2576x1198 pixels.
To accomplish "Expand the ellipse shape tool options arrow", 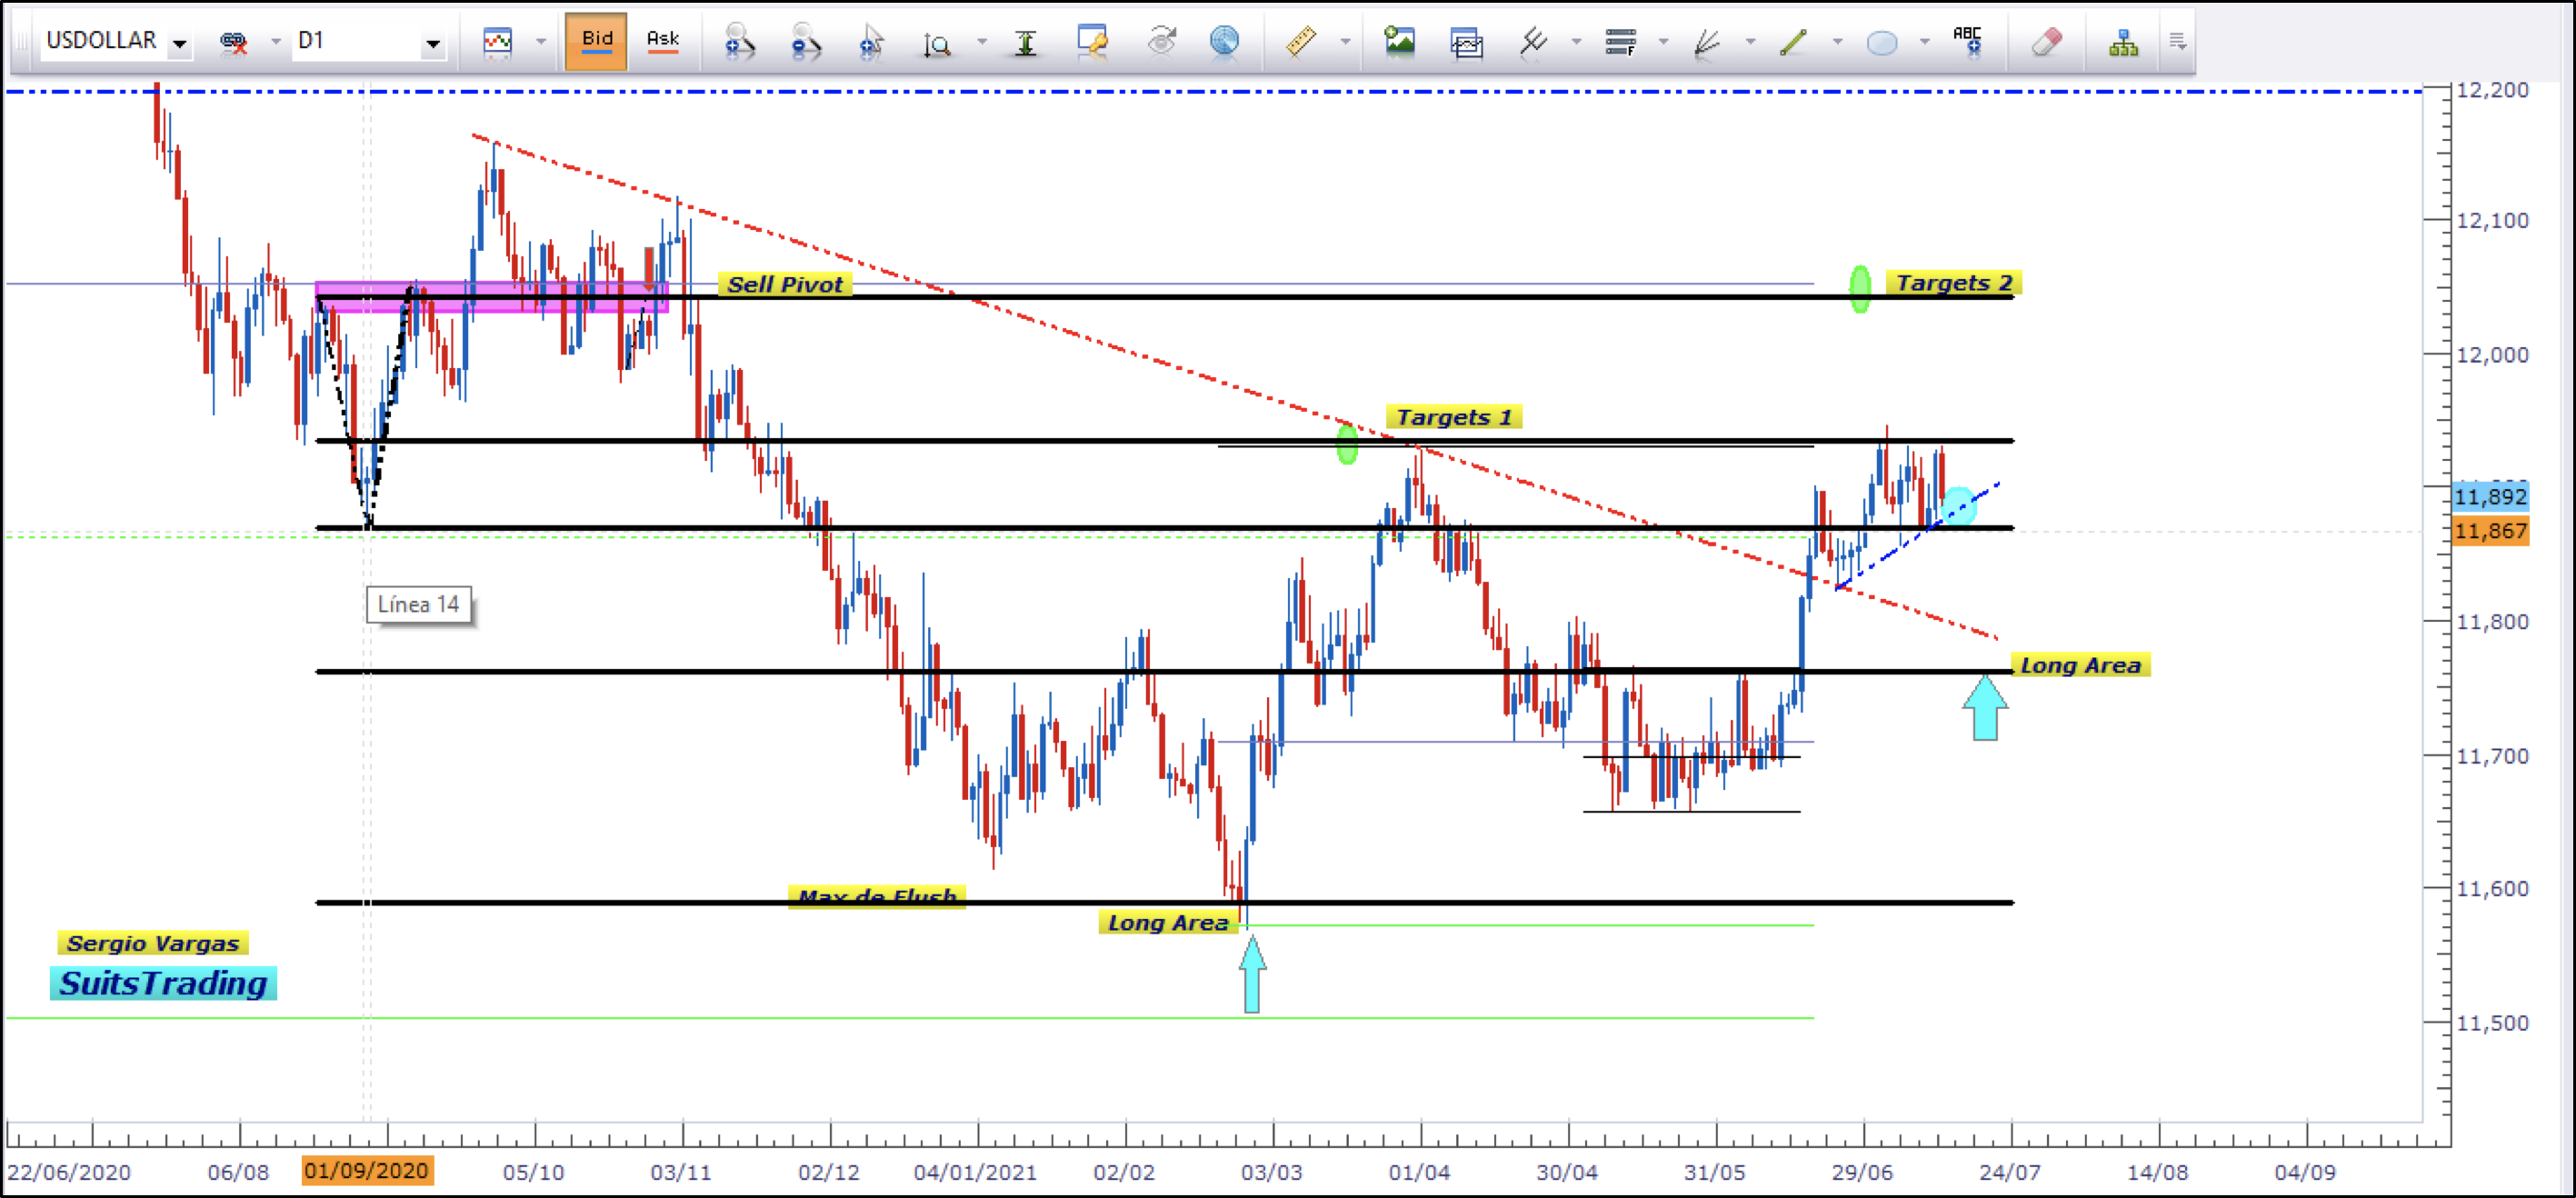I will [x=1924, y=41].
